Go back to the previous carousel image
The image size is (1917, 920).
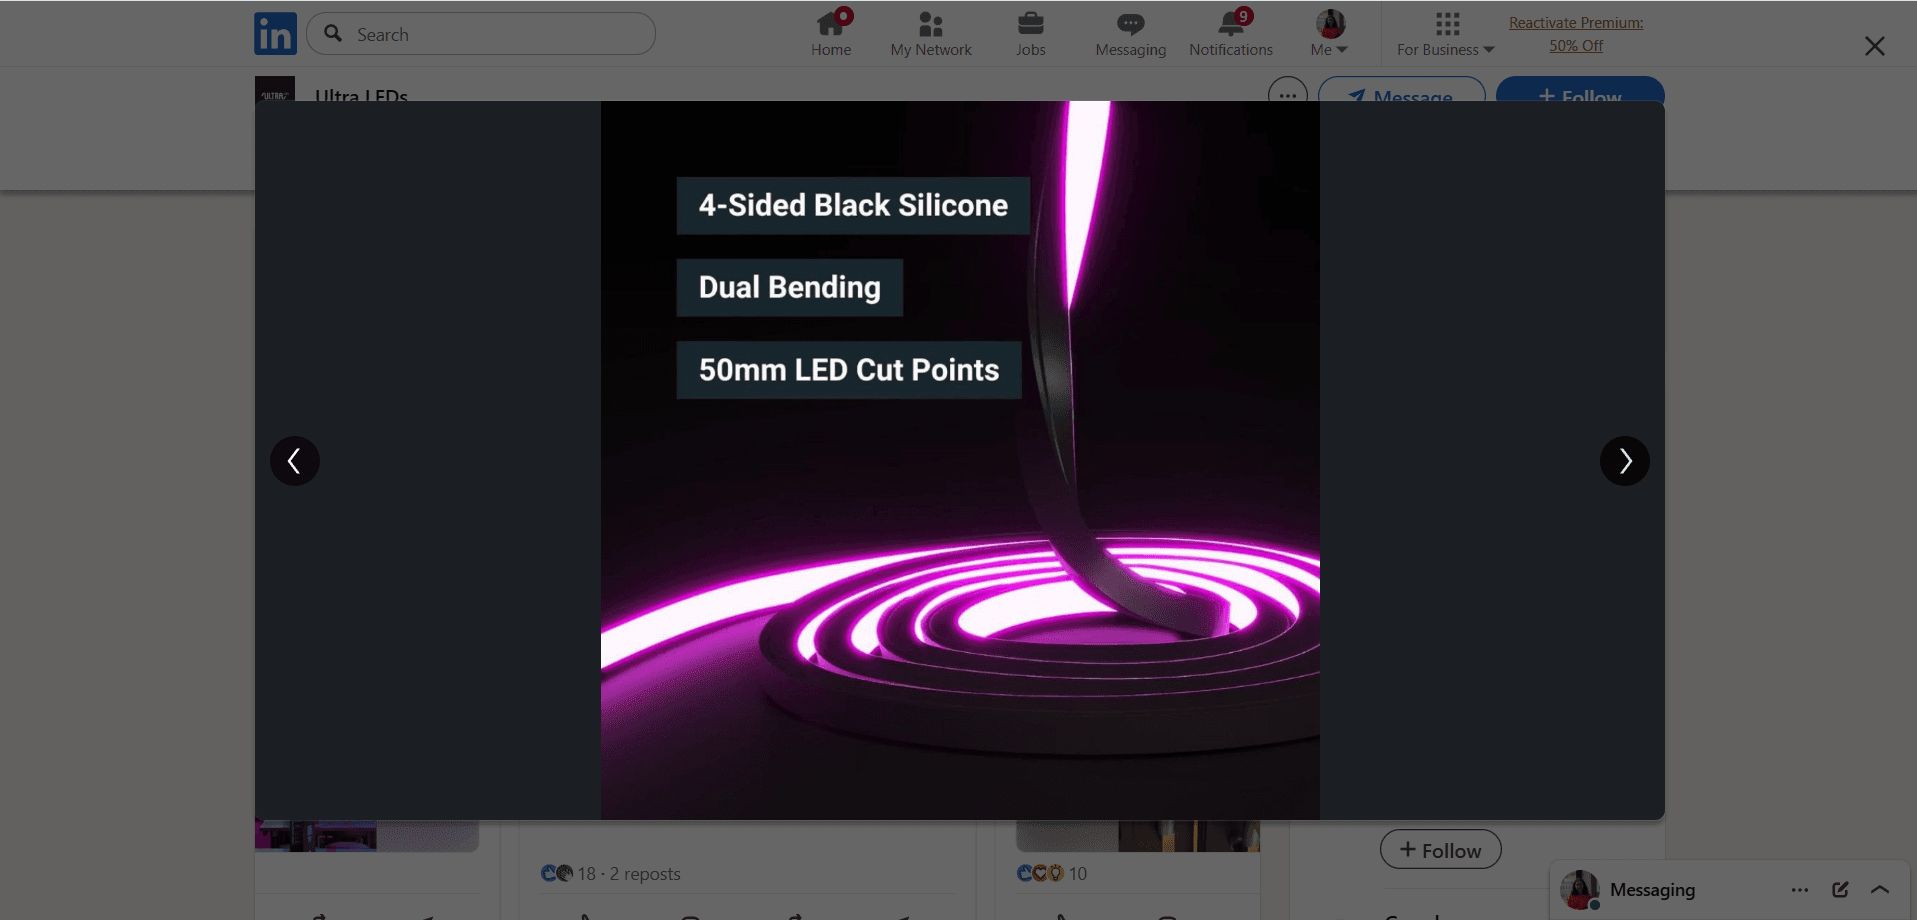pos(295,460)
